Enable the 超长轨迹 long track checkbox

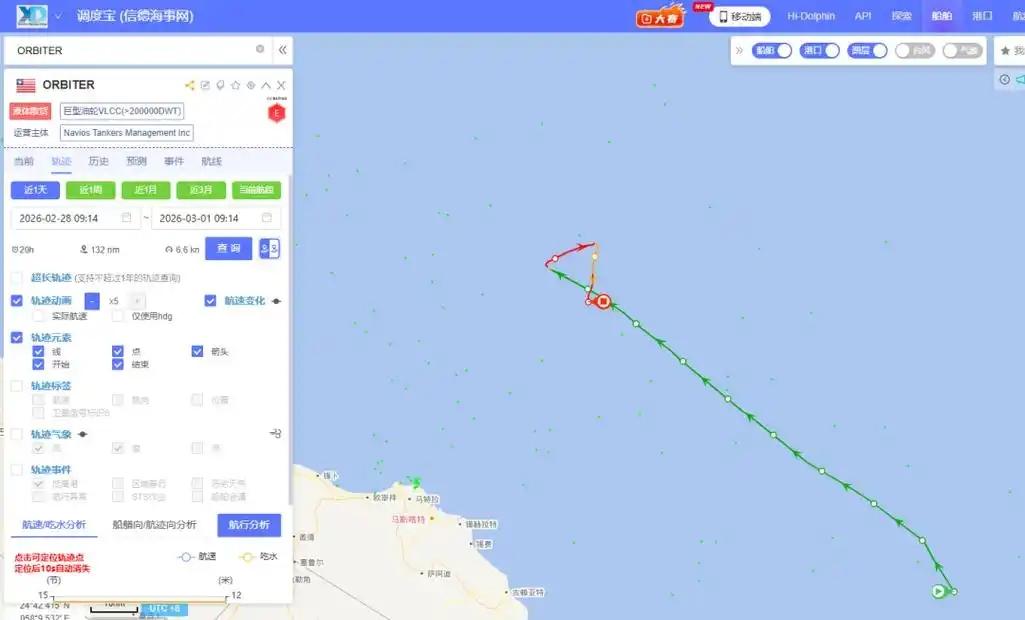tap(17, 277)
